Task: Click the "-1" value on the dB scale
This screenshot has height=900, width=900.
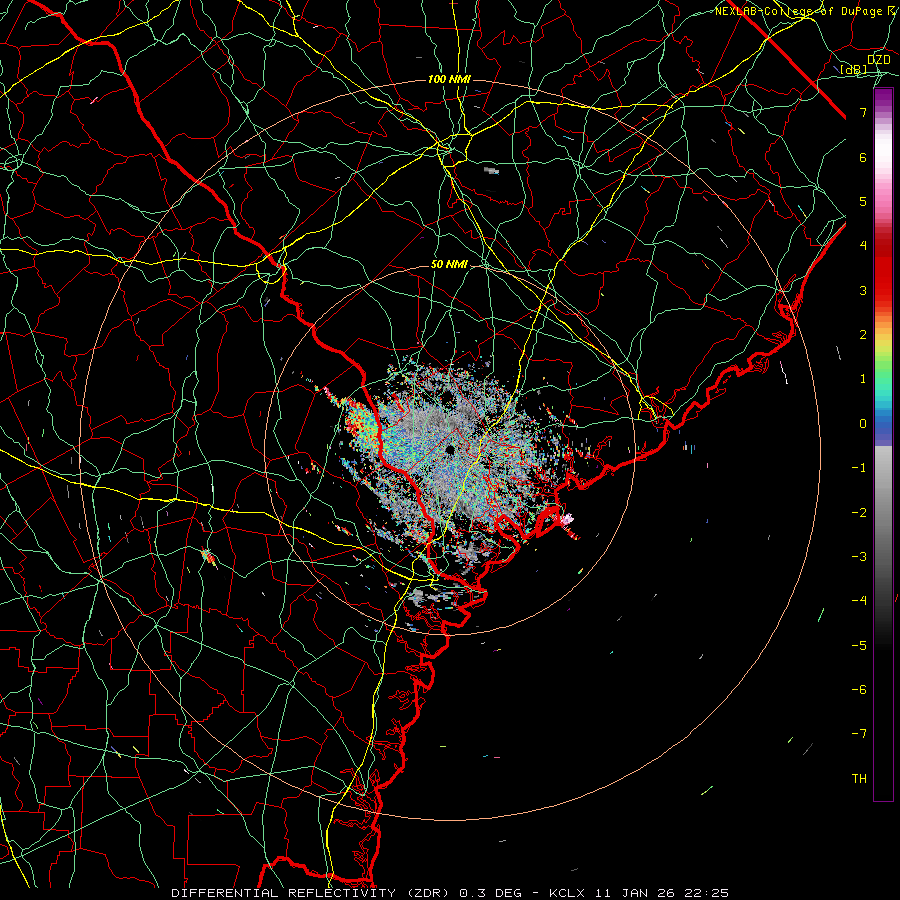Action: (859, 468)
